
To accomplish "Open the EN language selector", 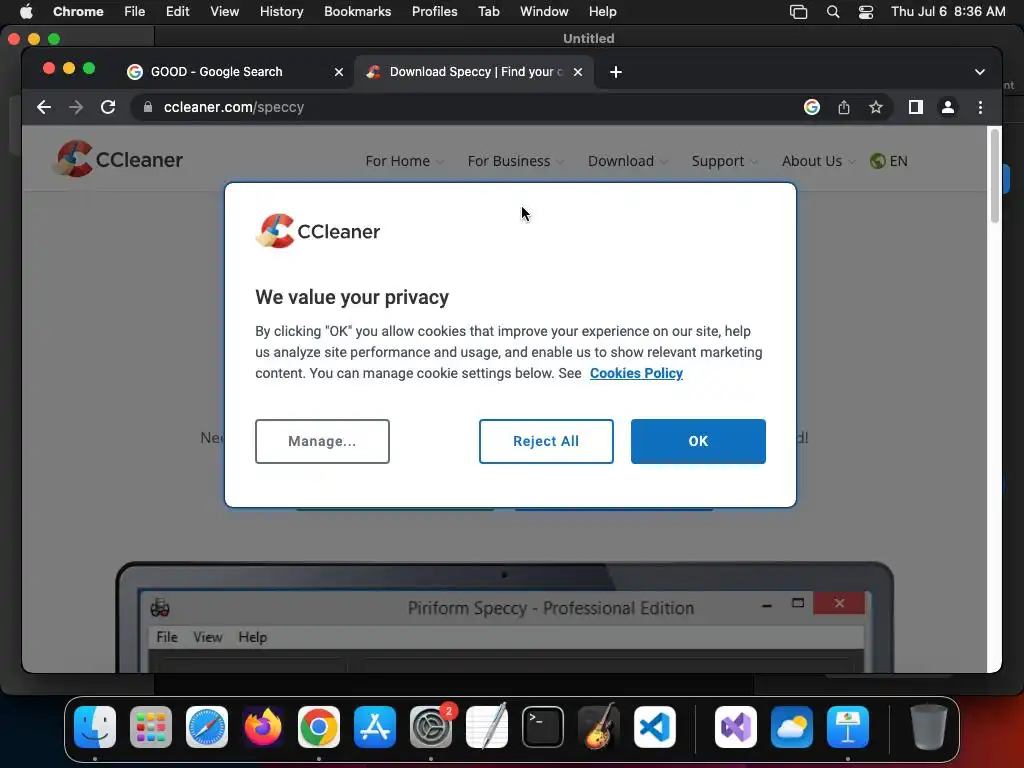I will 889,161.
